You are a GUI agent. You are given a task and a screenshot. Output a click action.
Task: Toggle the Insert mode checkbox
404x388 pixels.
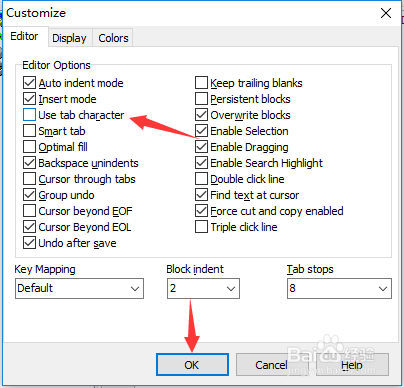[x=29, y=99]
